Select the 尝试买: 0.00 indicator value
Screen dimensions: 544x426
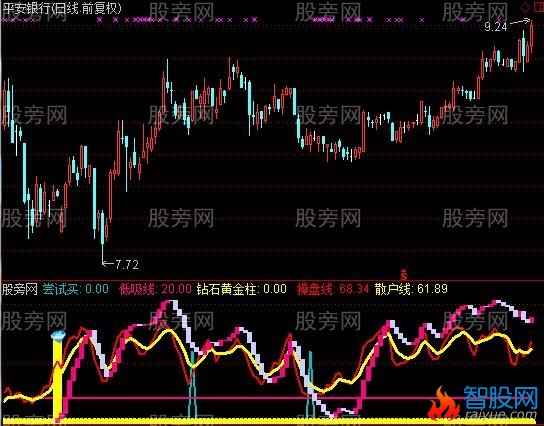tap(76, 289)
